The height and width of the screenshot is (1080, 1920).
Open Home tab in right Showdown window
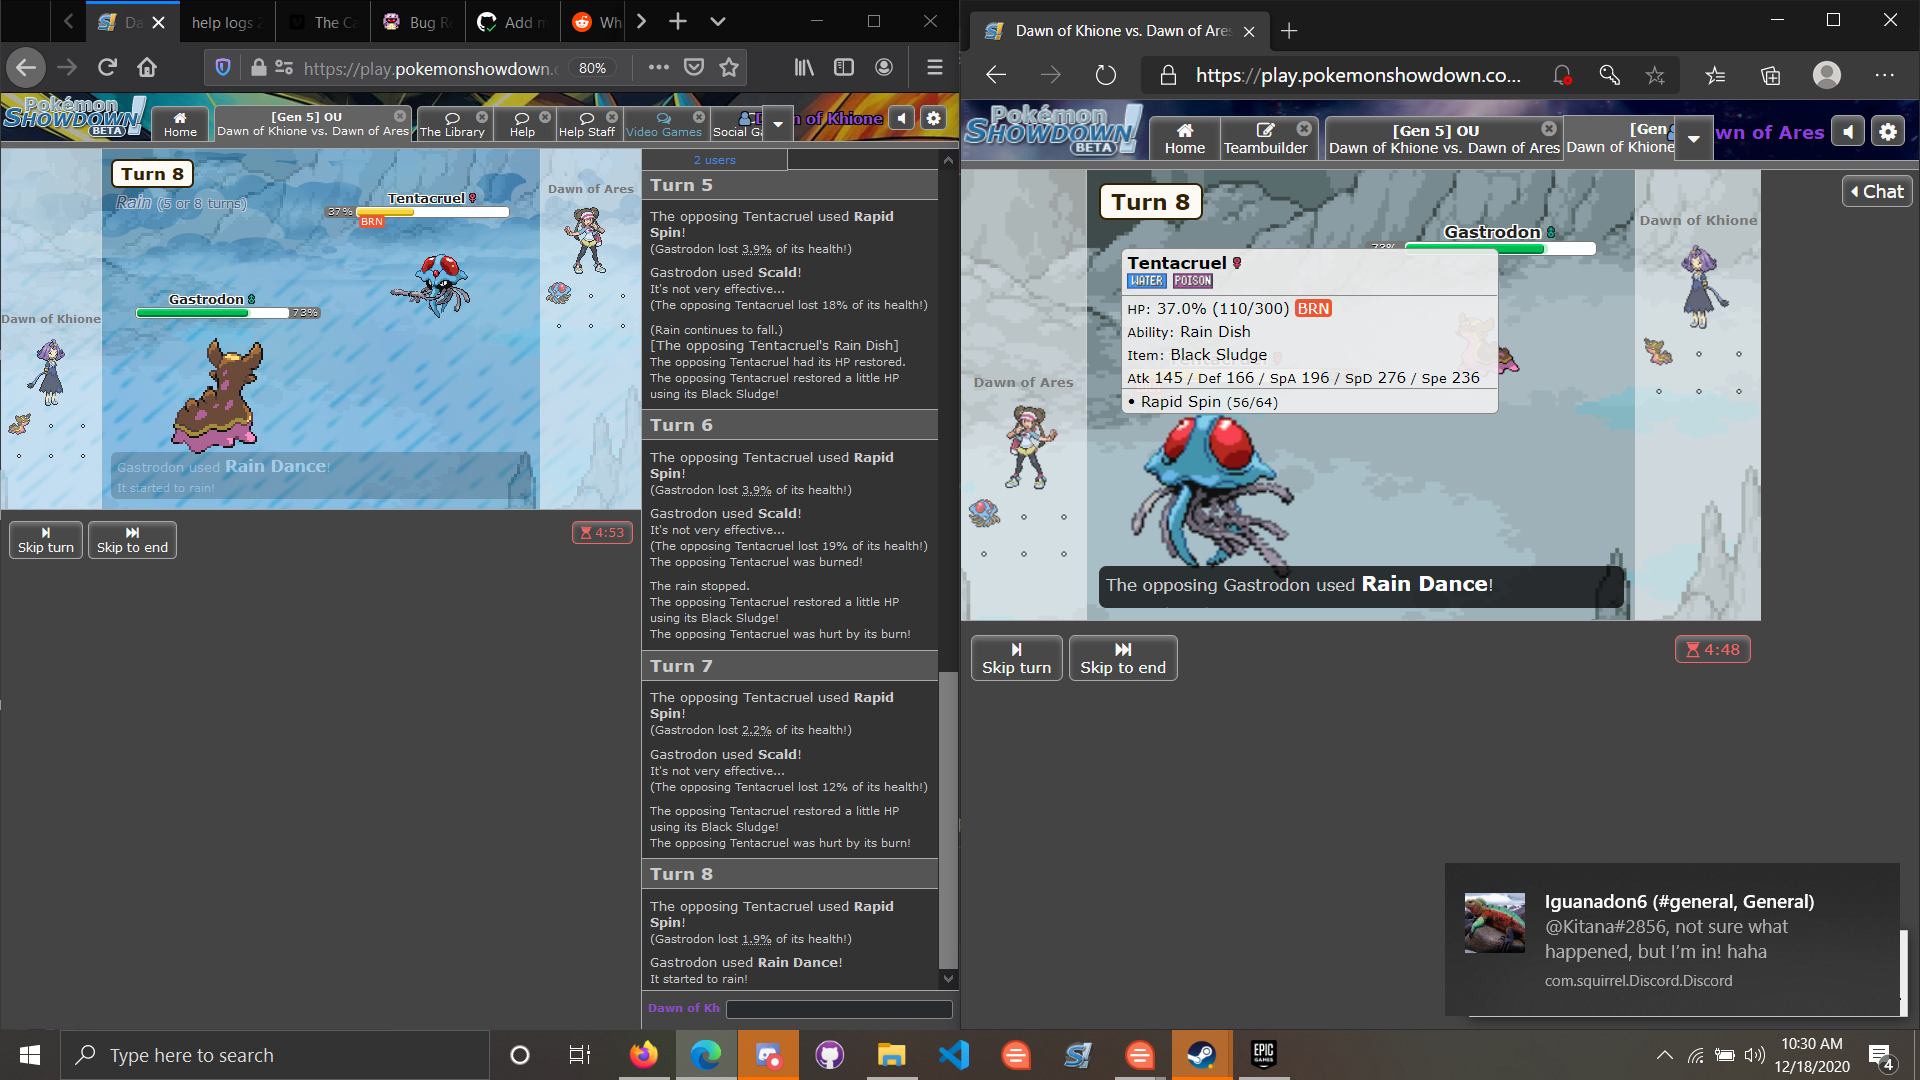1185,139
